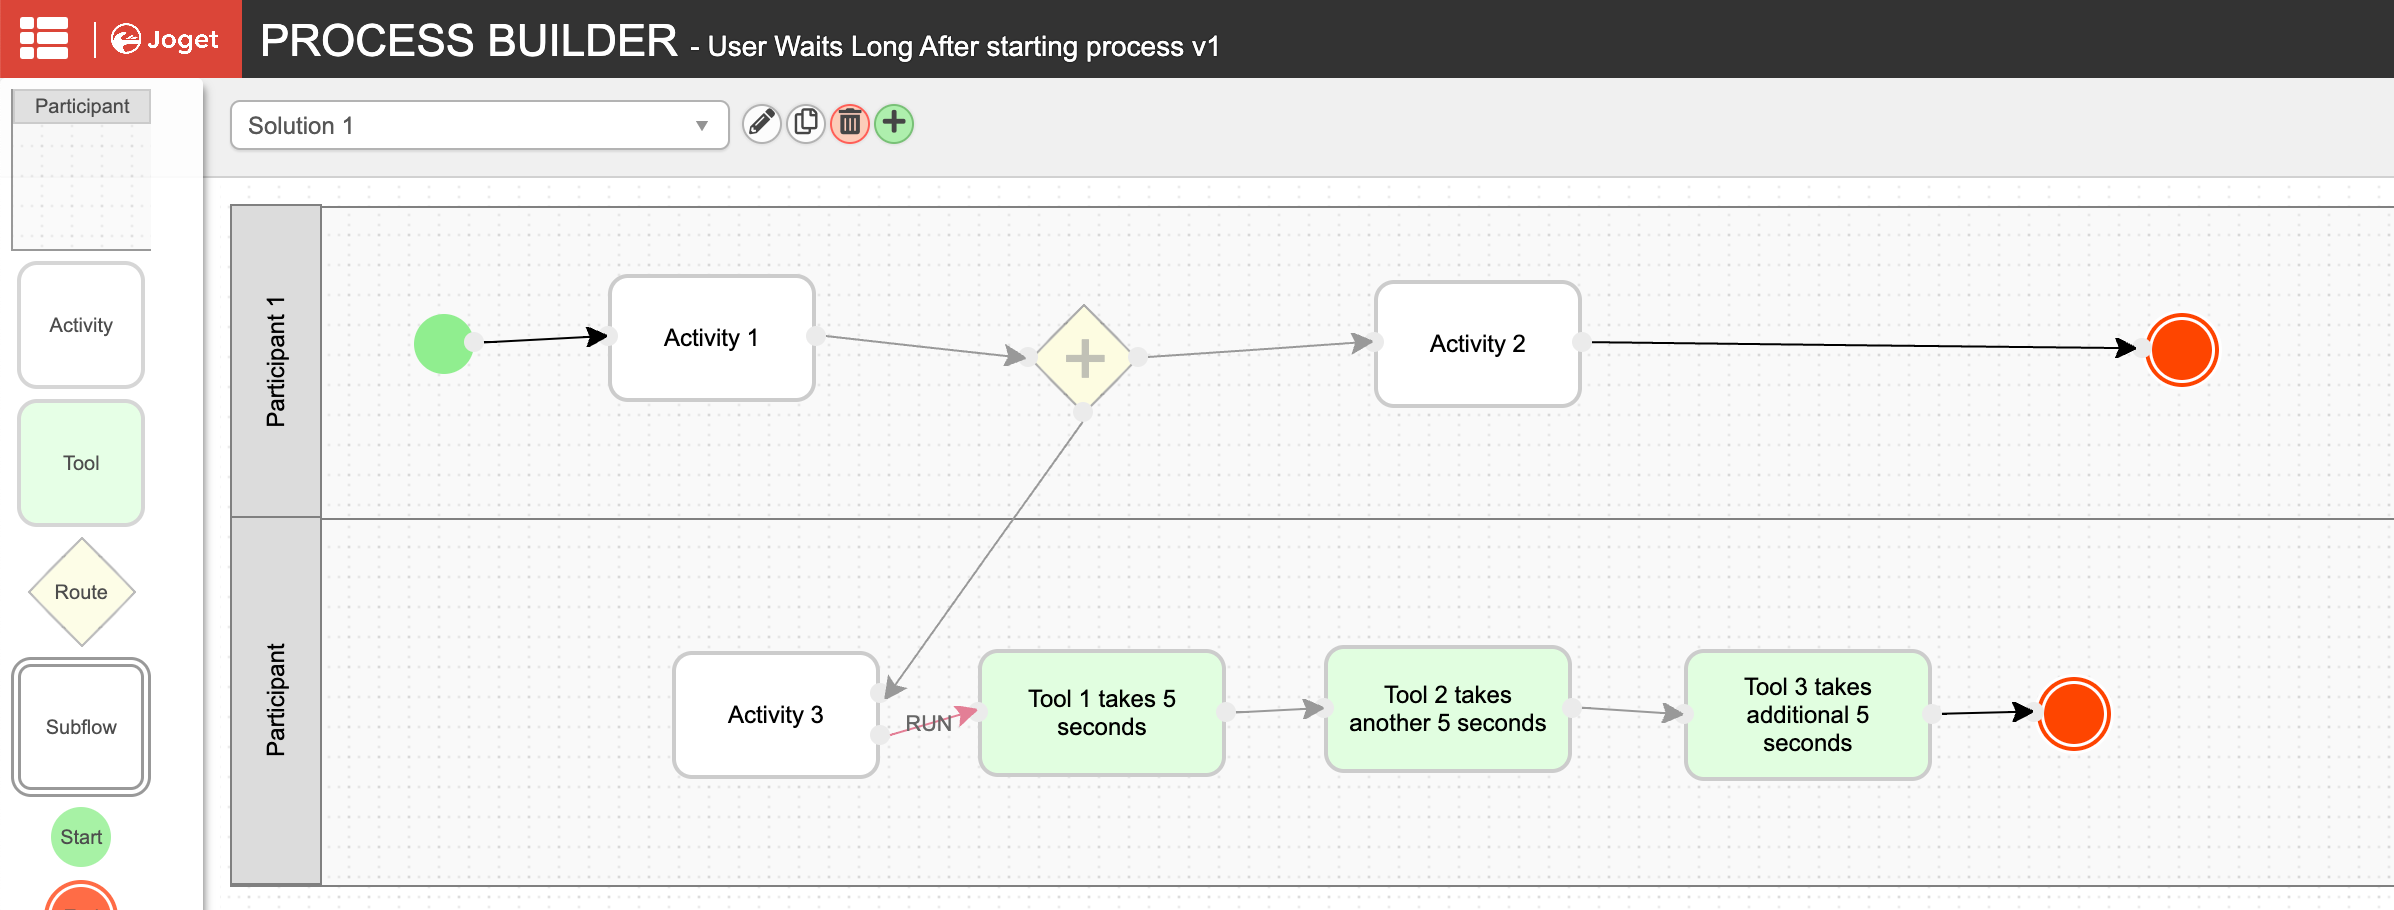Image resolution: width=2394 pixels, height=910 pixels.
Task: Select the plus route gateway diamond
Action: click(x=1084, y=358)
